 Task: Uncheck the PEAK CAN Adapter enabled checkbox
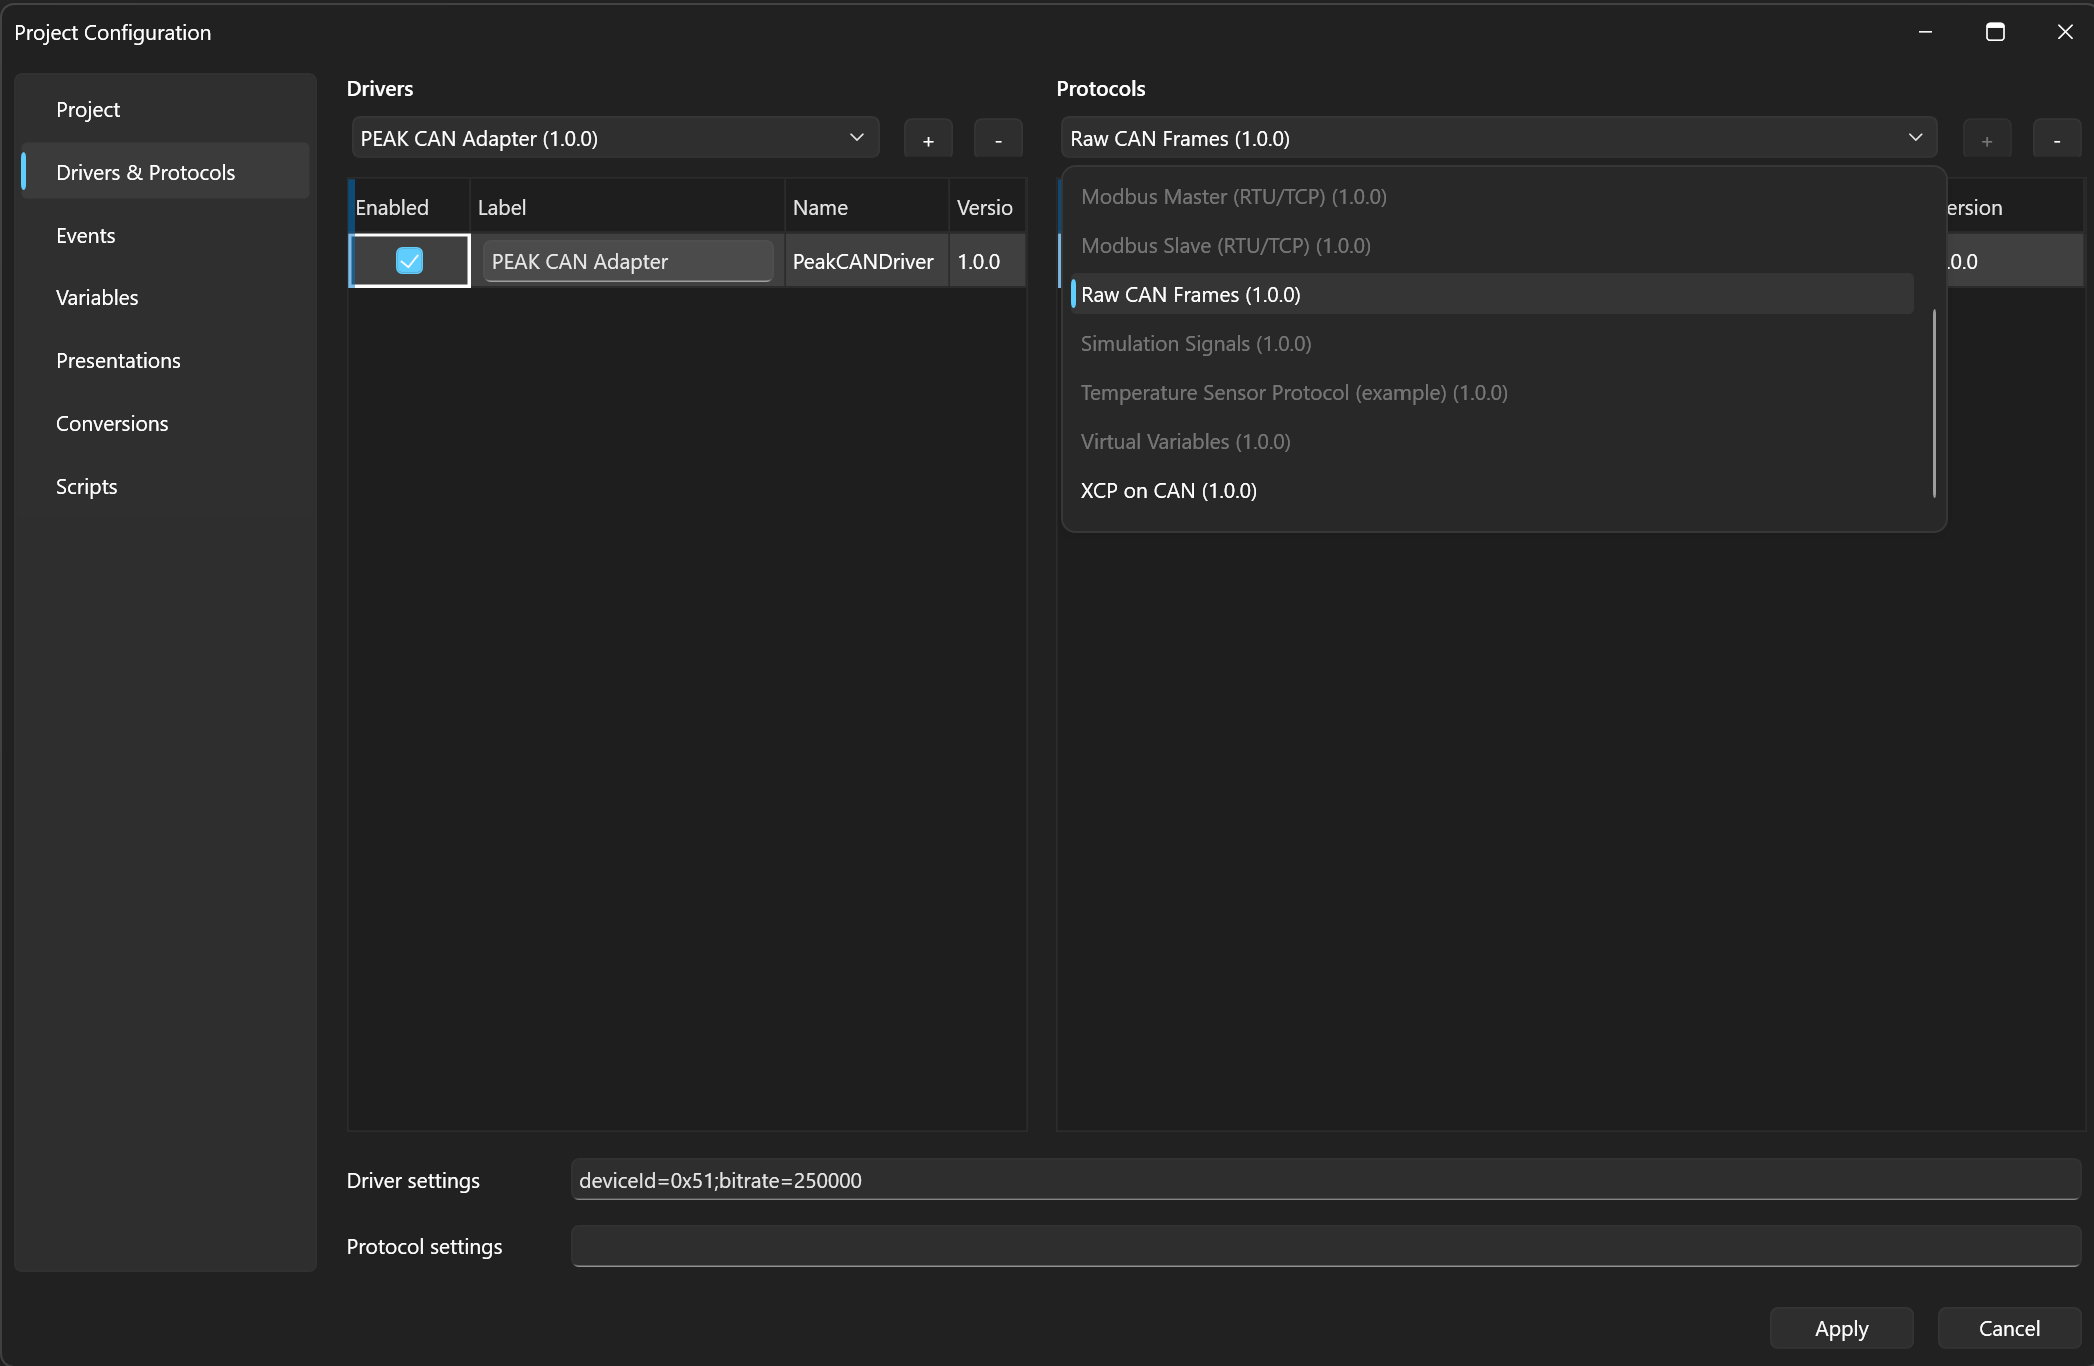click(409, 261)
